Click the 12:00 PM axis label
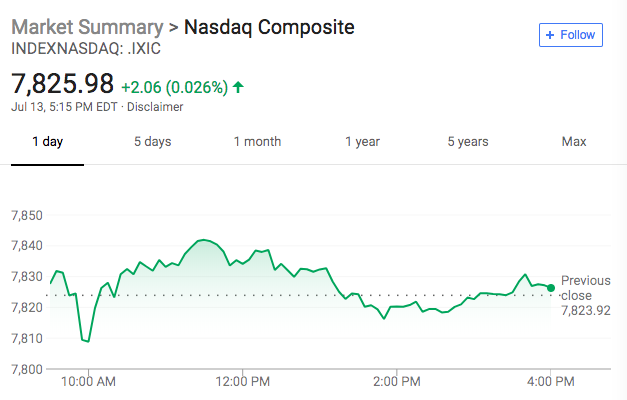This screenshot has height=400, width=627. [243, 381]
